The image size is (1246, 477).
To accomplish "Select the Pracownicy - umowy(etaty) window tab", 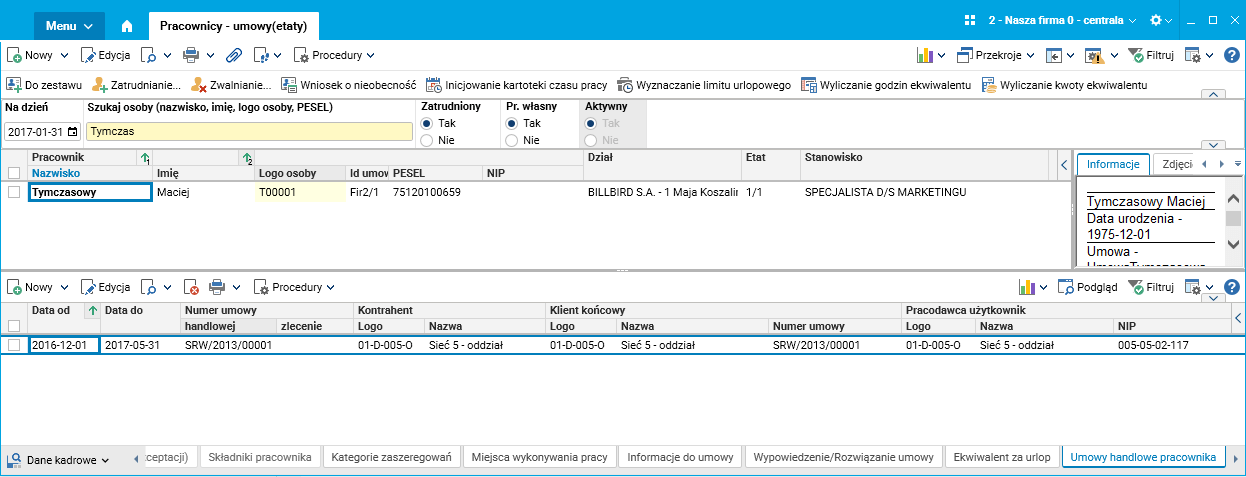I will (233, 26).
